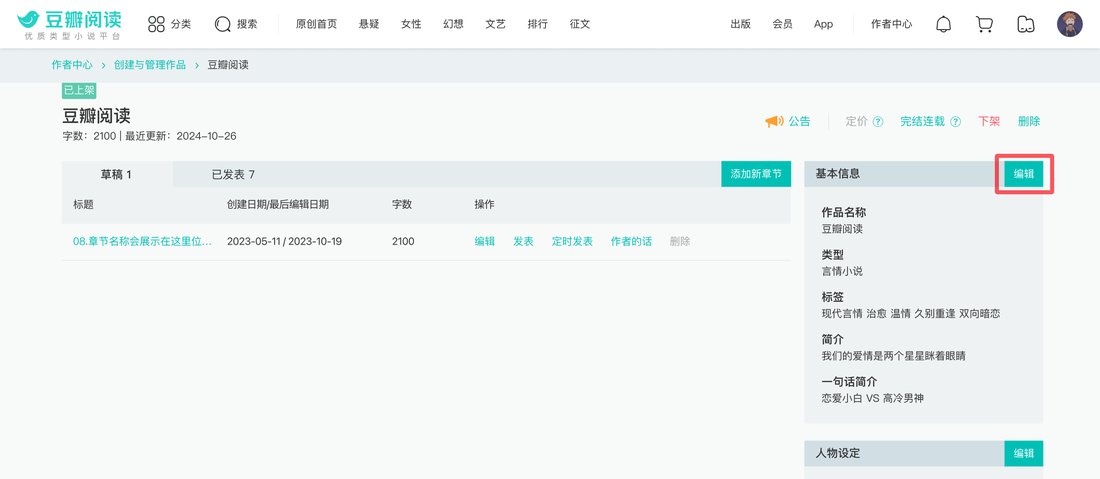Click the 创建日期/最后编辑日期 column header
Image resolution: width=1100 pixels, height=479 pixels.
pos(278,205)
